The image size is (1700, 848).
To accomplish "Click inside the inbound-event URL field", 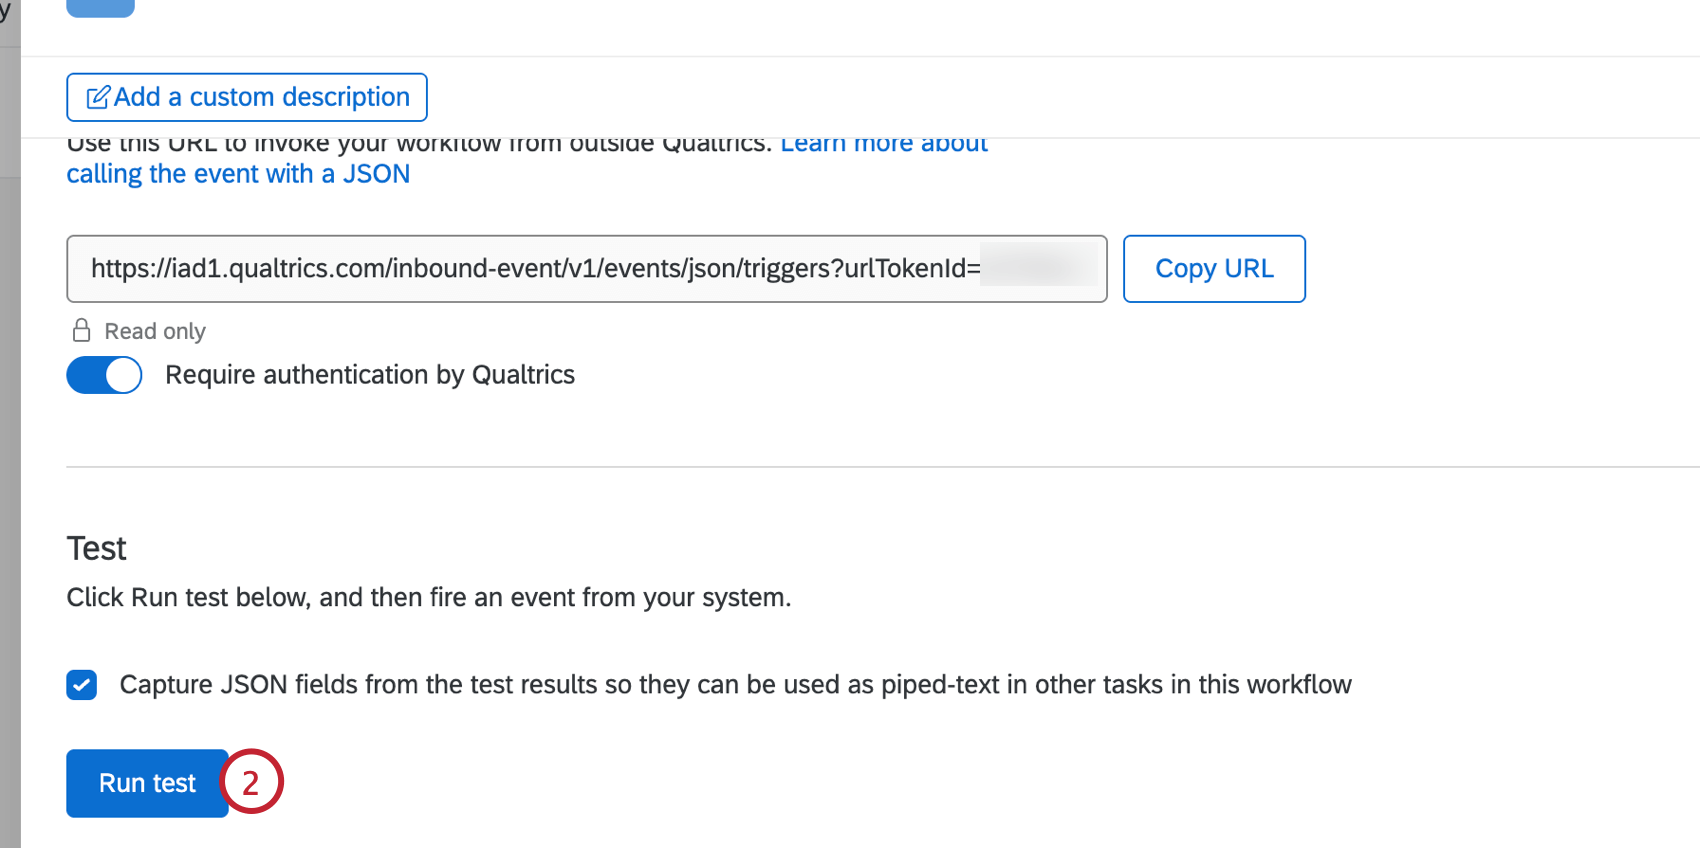I will (530, 269).
